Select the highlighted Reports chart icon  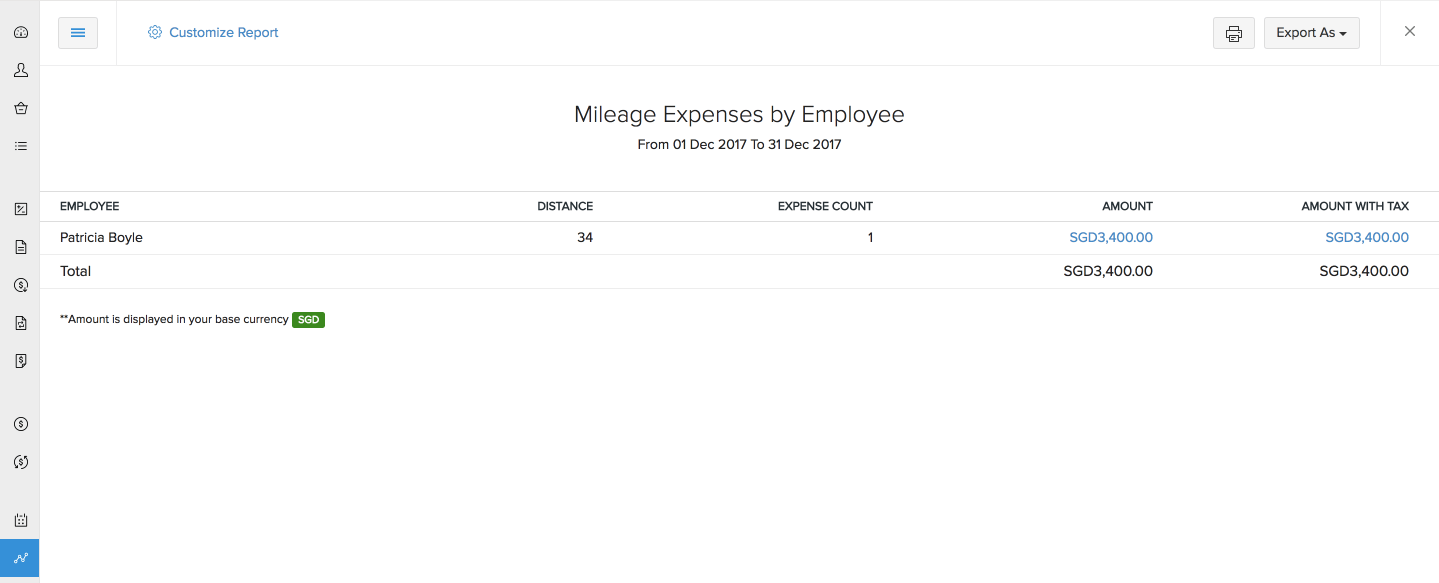pyautogui.click(x=20, y=558)
